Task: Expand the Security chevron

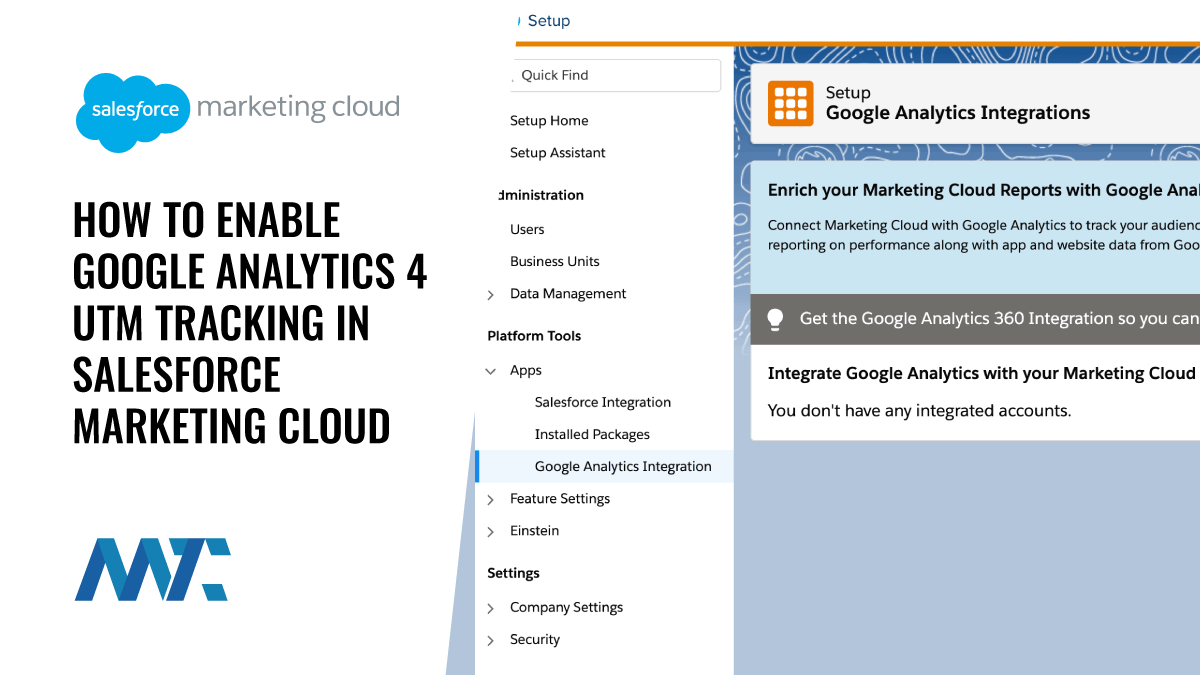Action: click(x=490, y=640)
